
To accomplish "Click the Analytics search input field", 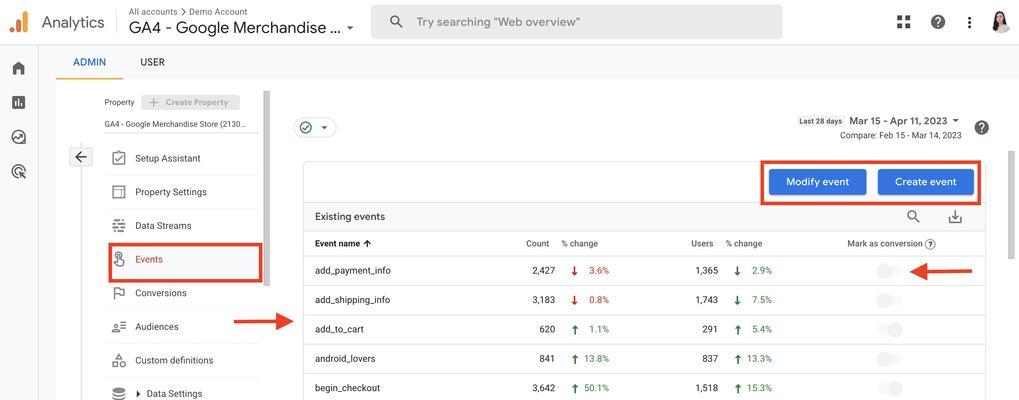I will pos(576,22).
